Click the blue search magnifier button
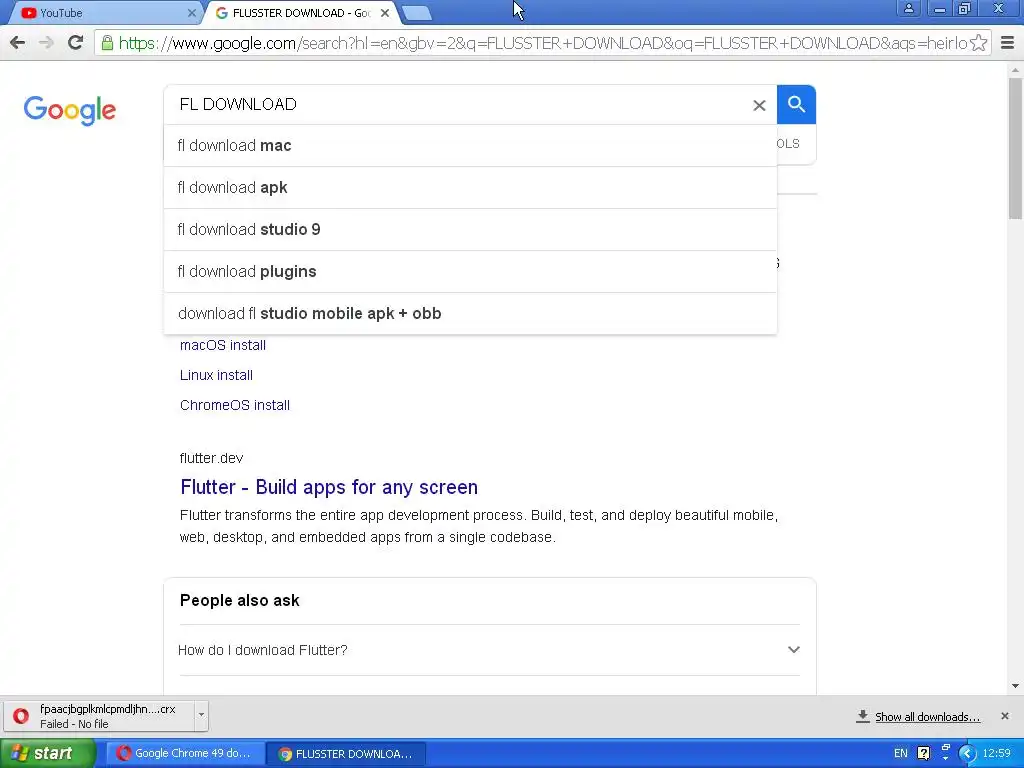 click(796, 104)
